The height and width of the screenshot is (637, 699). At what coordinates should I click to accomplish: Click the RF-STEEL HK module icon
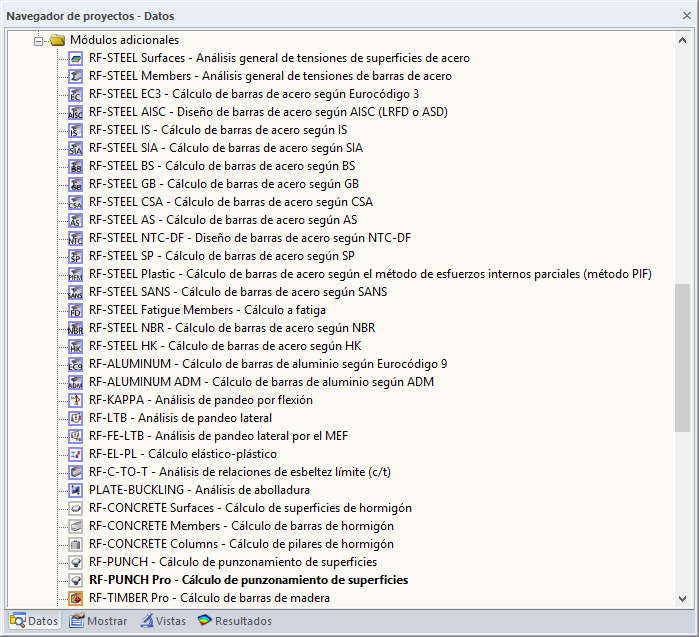[75, 346]
